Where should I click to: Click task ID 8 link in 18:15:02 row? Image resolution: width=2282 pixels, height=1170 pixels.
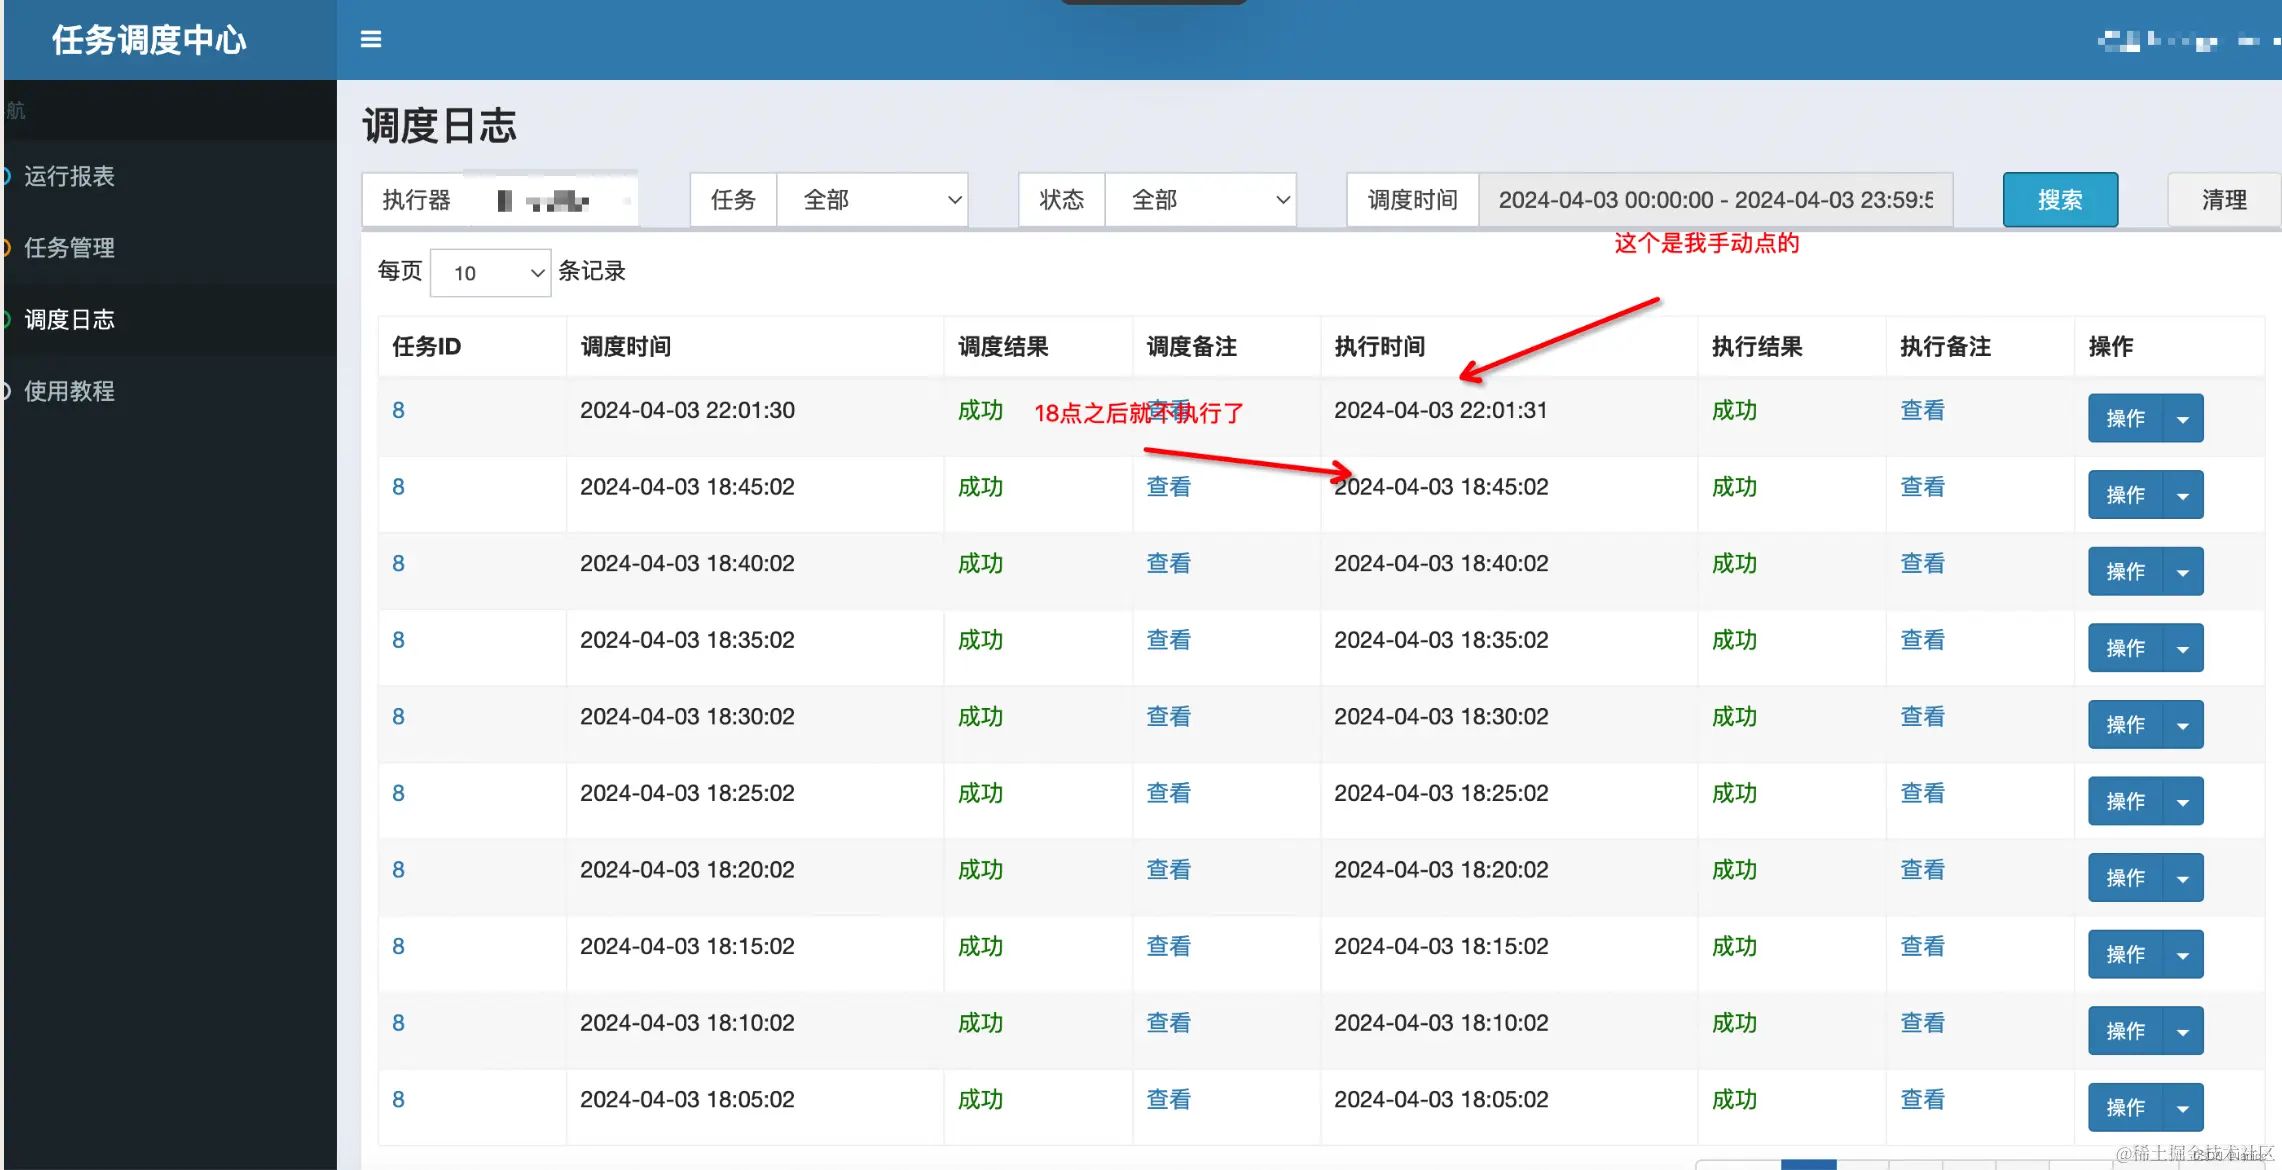[x=398, y=947]
